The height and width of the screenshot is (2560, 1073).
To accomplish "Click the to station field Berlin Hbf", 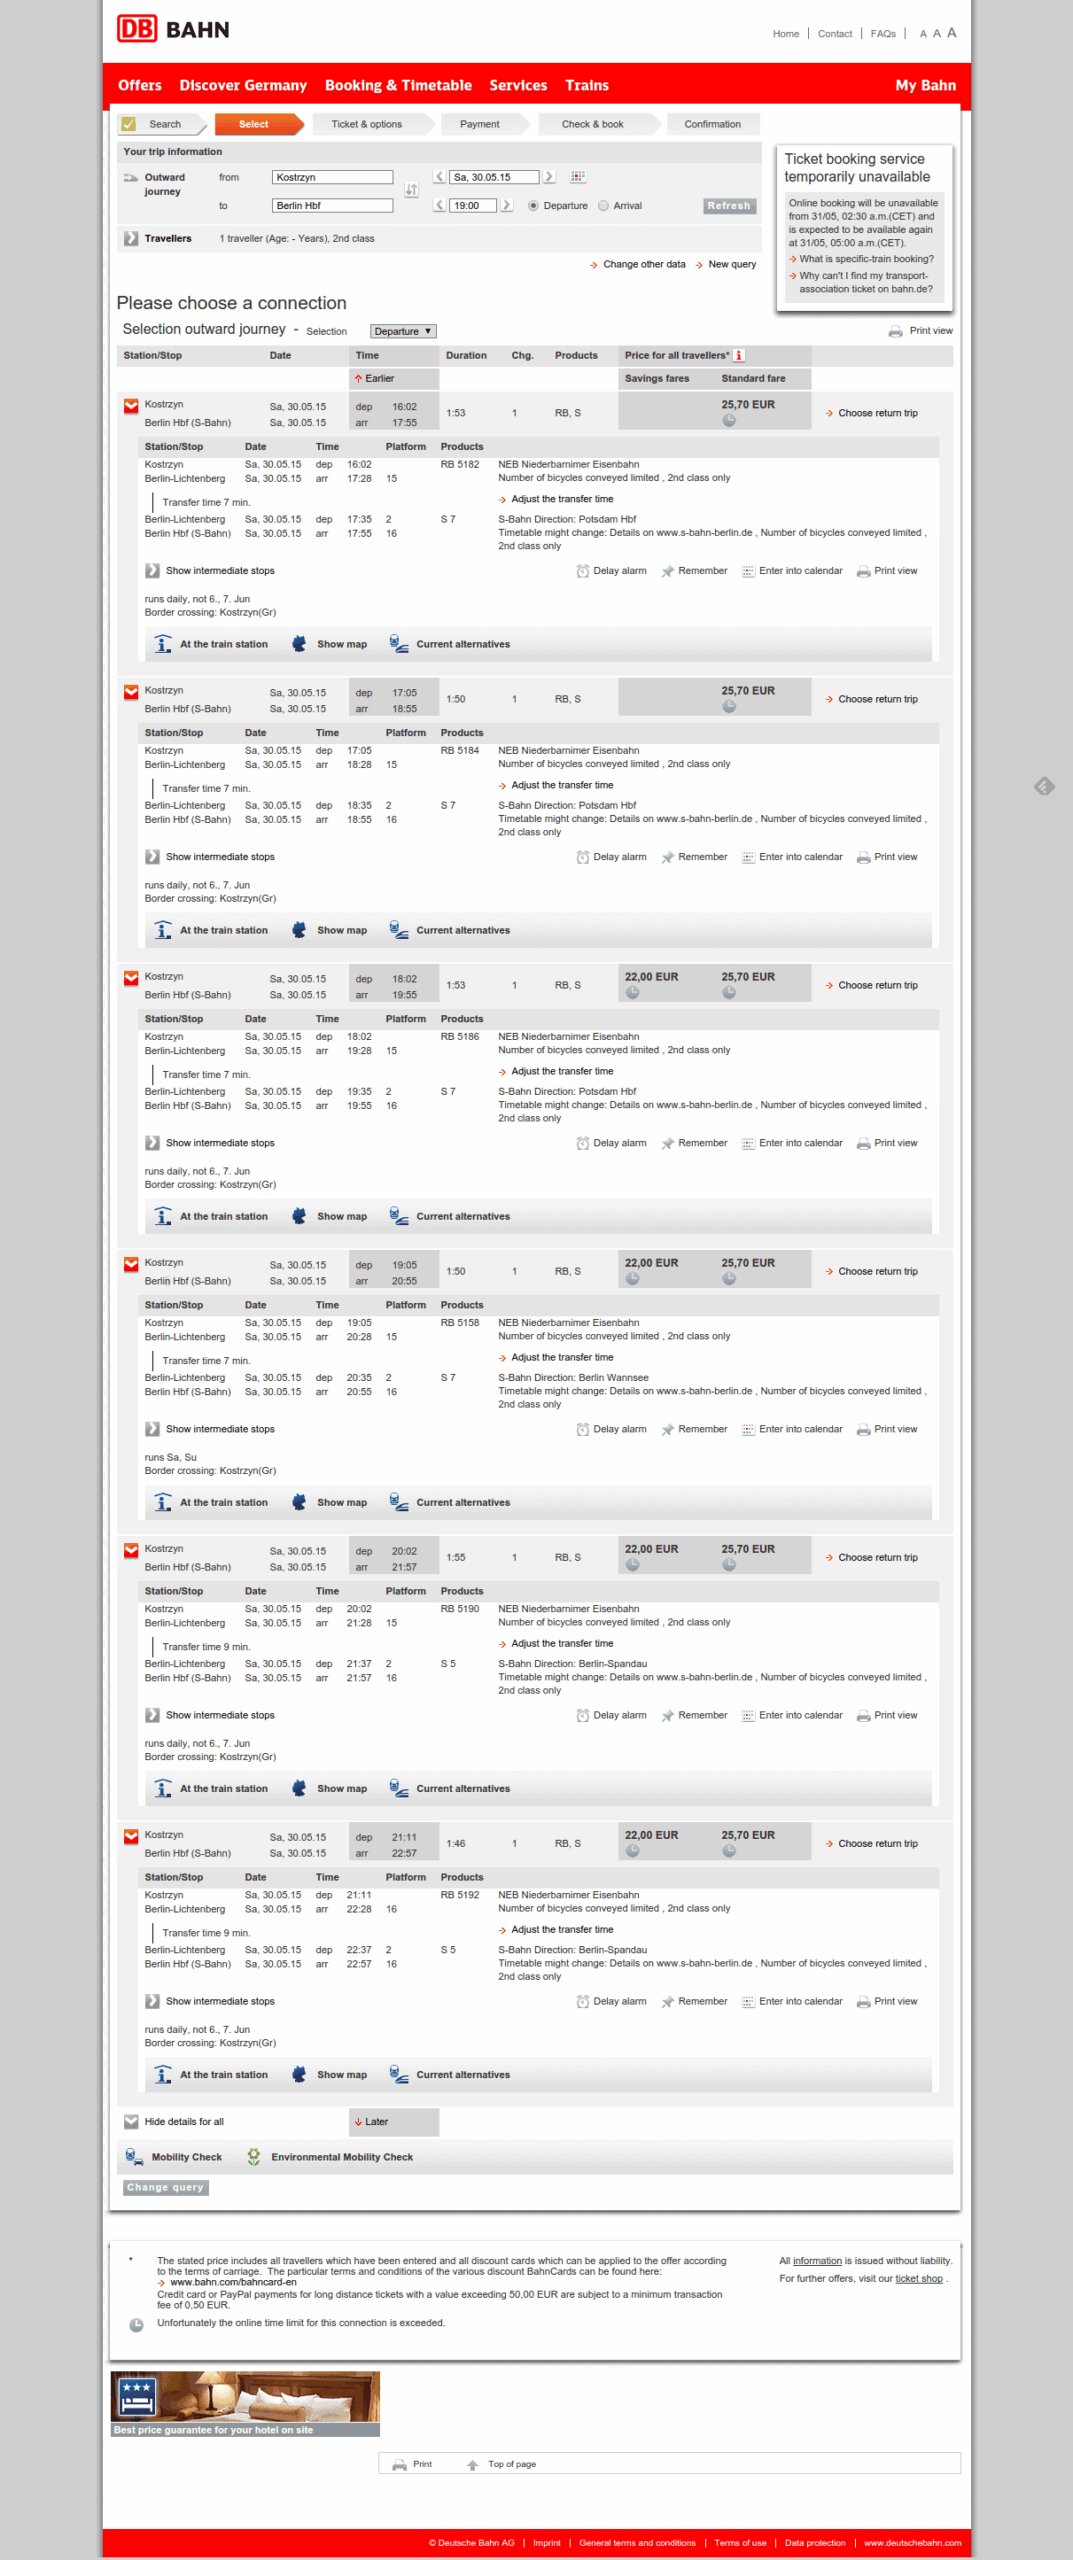I will point(332,205).
